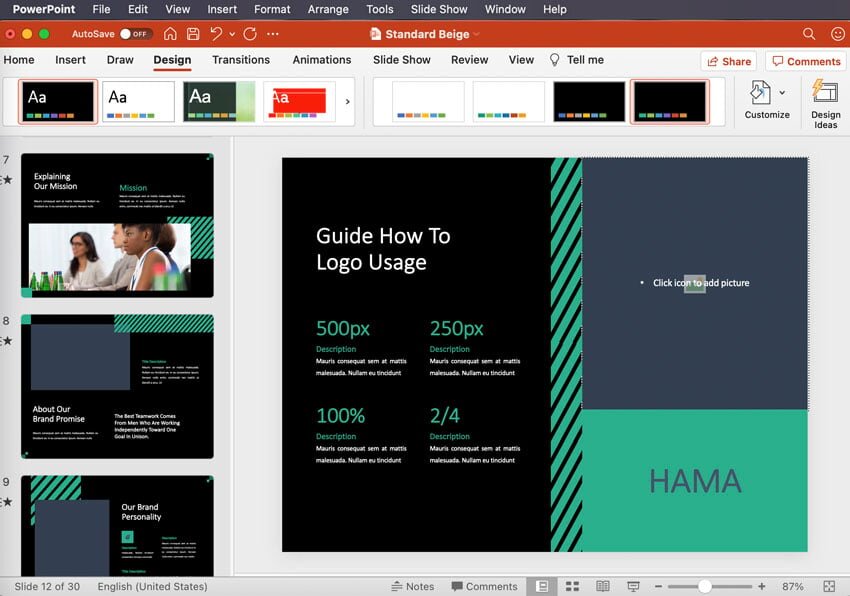Expand the themes gallery arrow
The height and width of the screenshot is (596, 850).
tap(348, 101)
